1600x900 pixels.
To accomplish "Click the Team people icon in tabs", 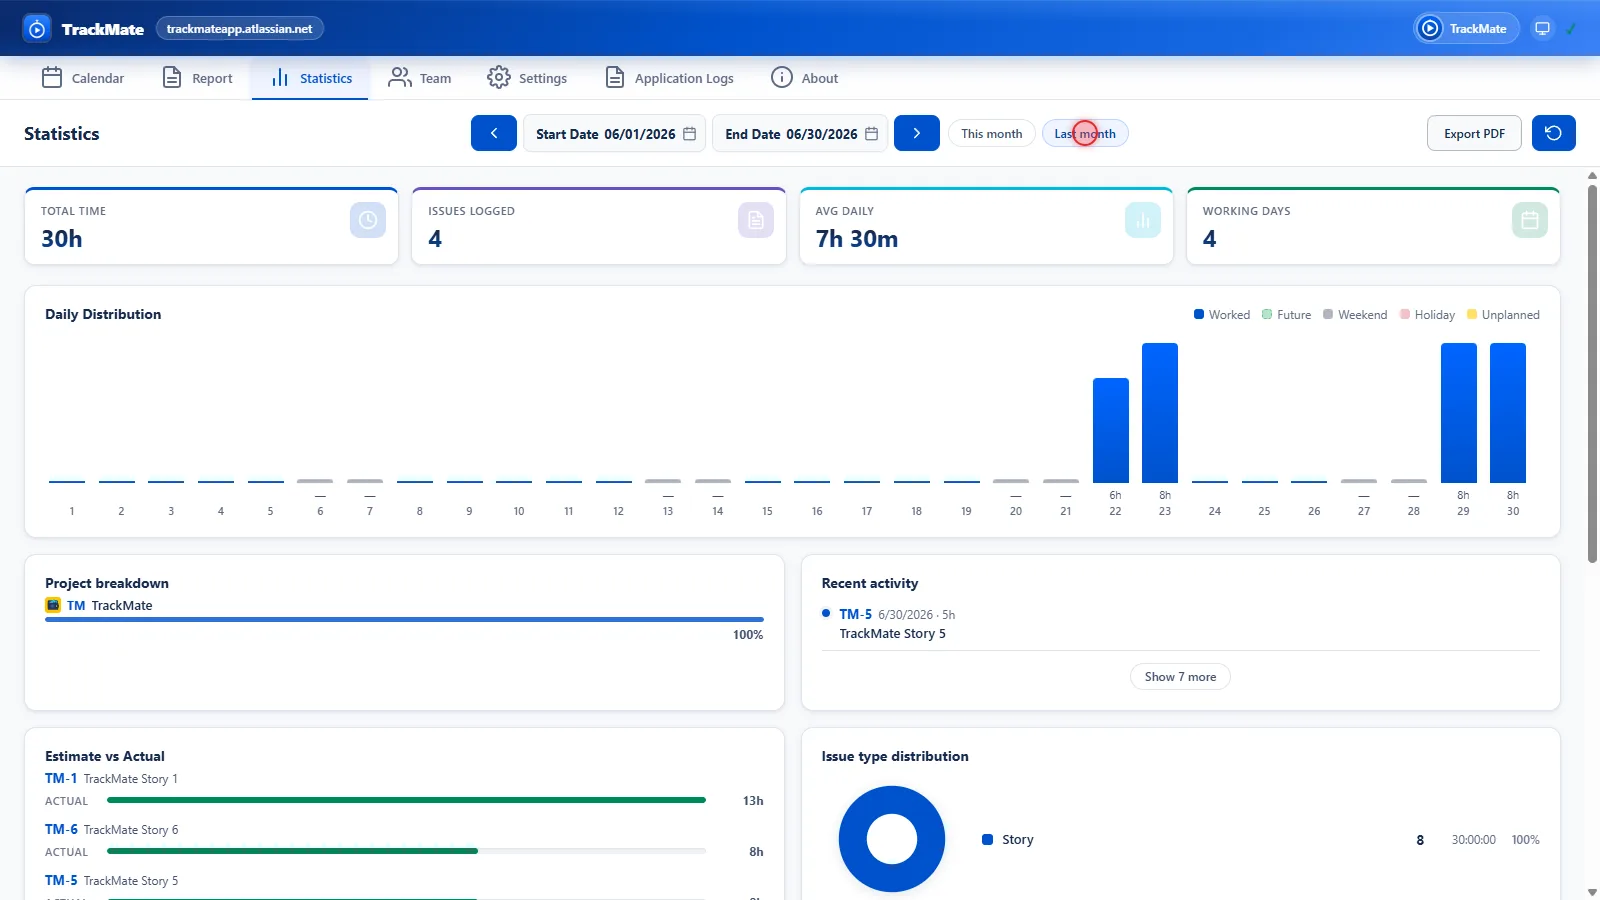I will 400,77.
